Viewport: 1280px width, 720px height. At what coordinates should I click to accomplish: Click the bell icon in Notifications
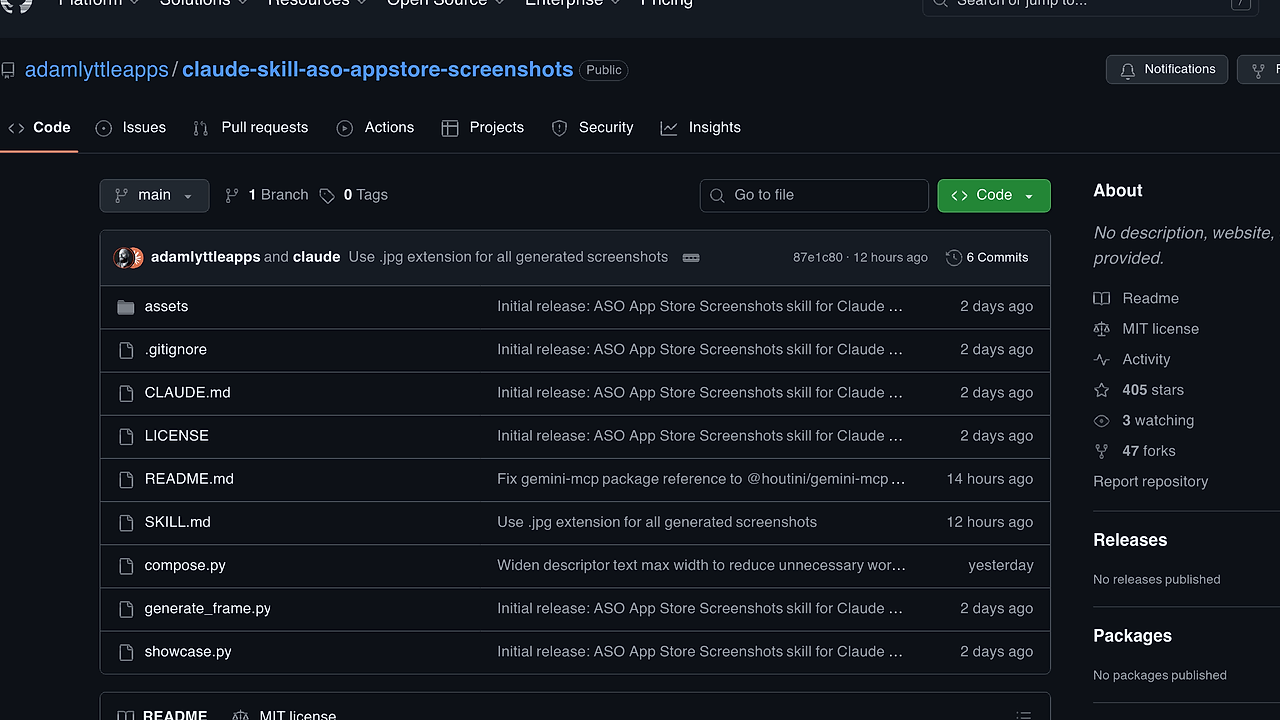pyautogui.click(x=1128, y=70)
